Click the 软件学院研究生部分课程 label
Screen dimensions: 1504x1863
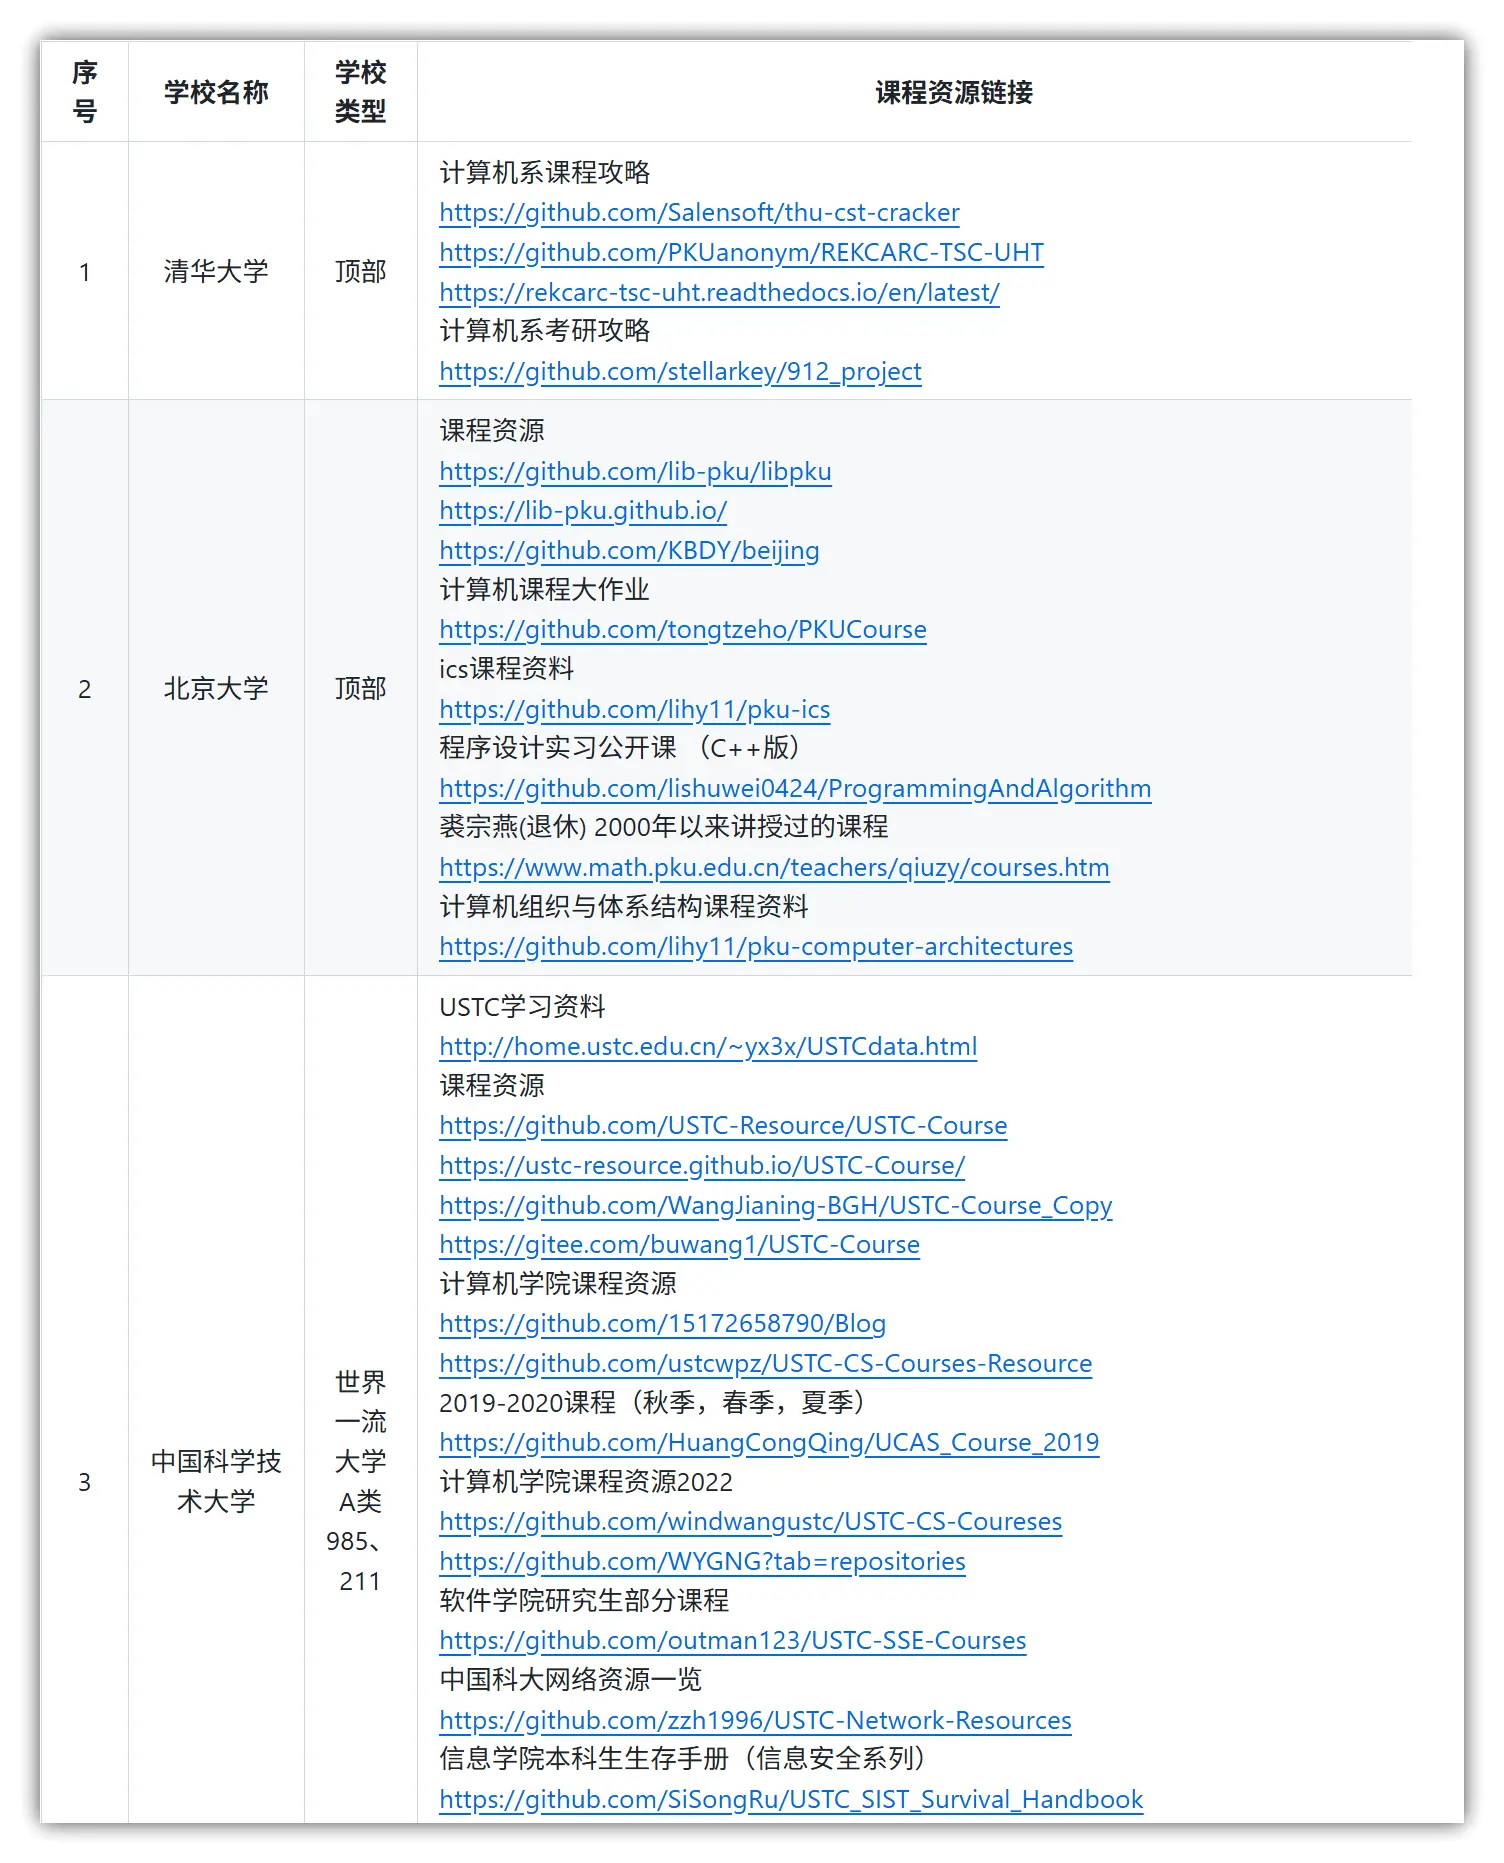[x=584, y=1601]
